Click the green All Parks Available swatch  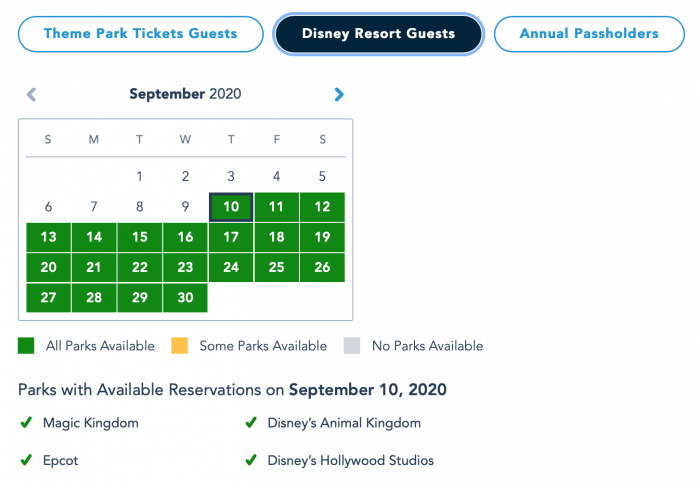click(x=26, y=346)
